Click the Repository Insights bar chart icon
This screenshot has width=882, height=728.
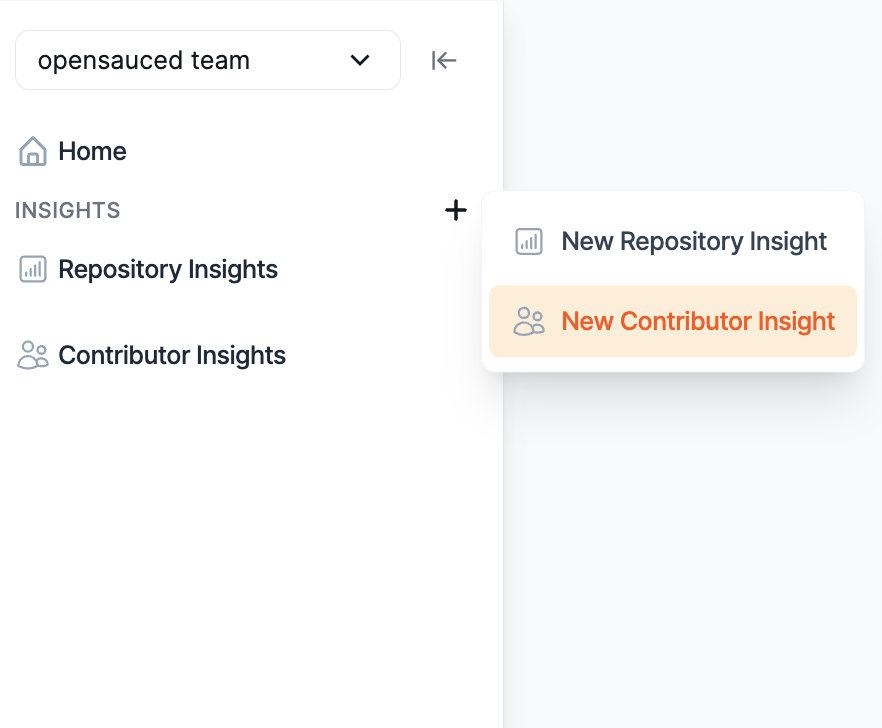click(33, 269)
